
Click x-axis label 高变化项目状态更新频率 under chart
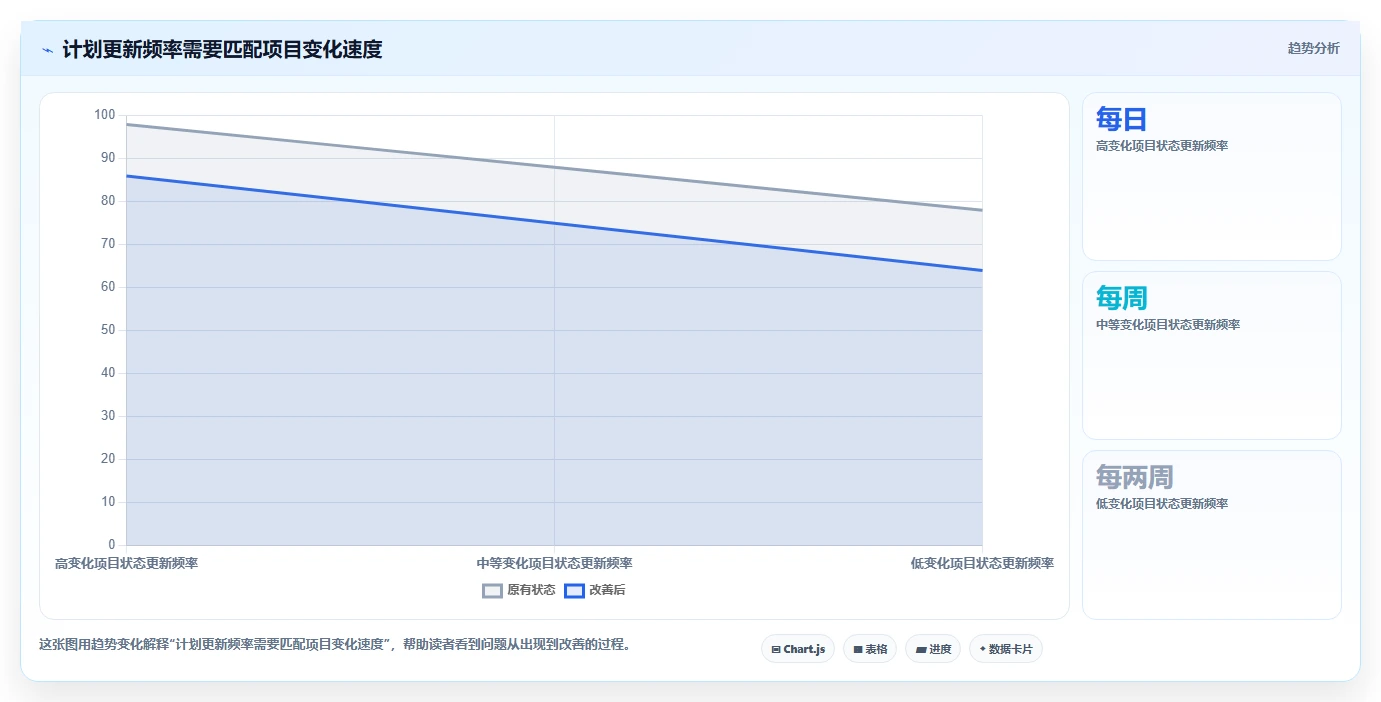pos(127,563)
